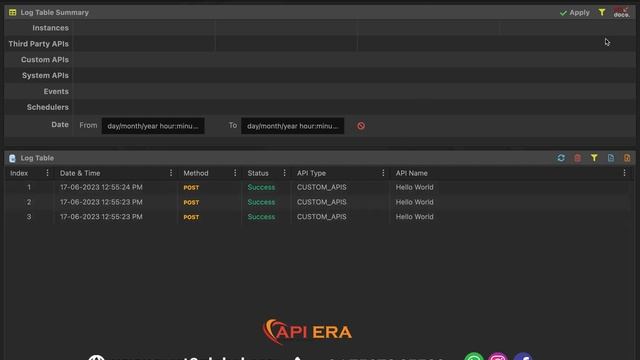Refresh the Log Table
Screen dimensions: 640x360
click(x=561, y=158)
